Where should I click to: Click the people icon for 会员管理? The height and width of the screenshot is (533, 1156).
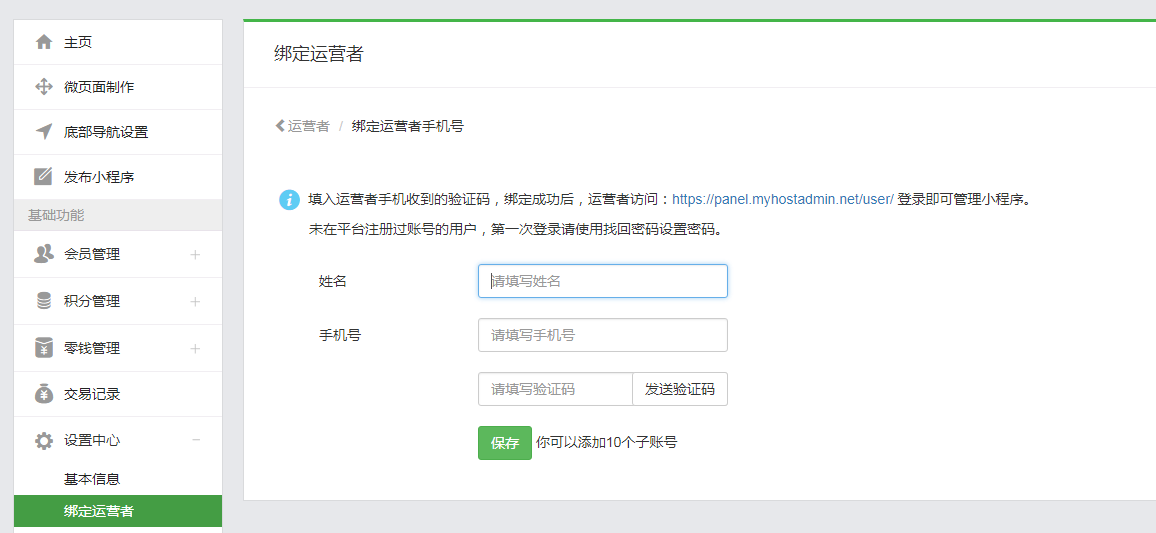pyautogui.click(x=44, y=254)
